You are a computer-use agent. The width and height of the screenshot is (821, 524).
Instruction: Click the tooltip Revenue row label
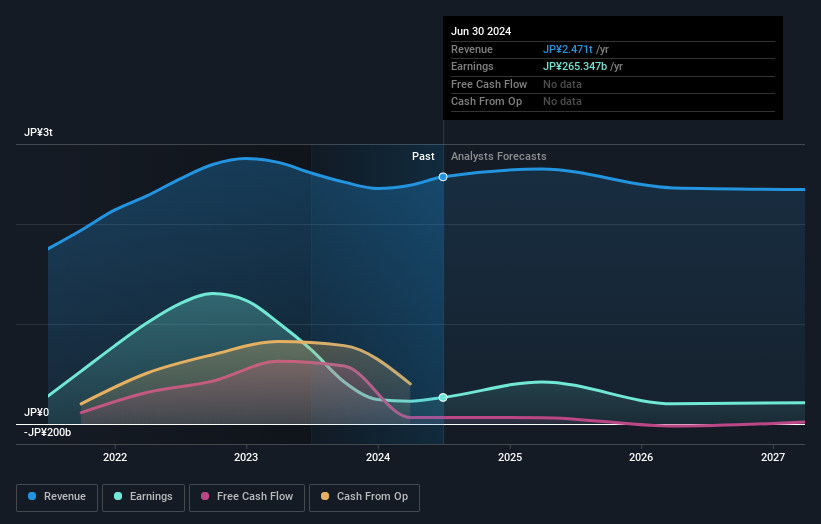click(472, 49)
